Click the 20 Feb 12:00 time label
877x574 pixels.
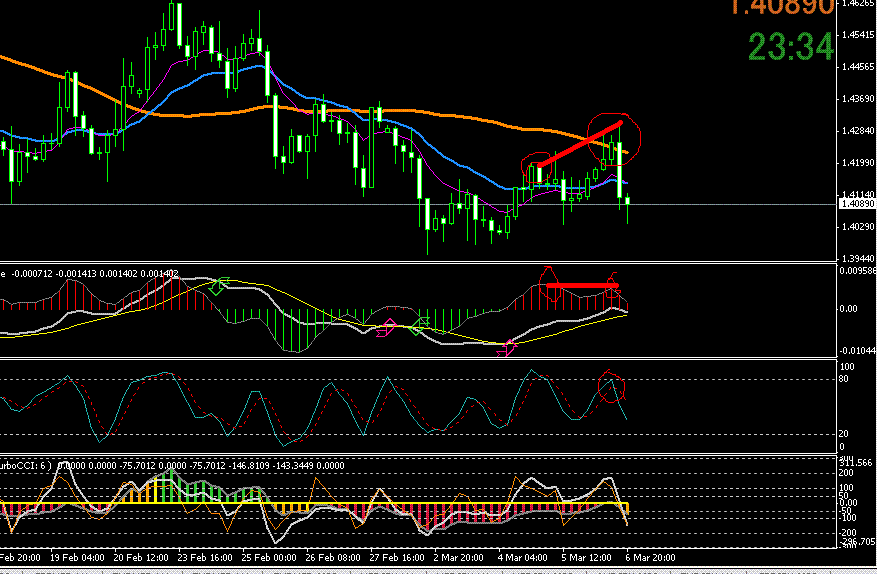click(x=141, y=557)
